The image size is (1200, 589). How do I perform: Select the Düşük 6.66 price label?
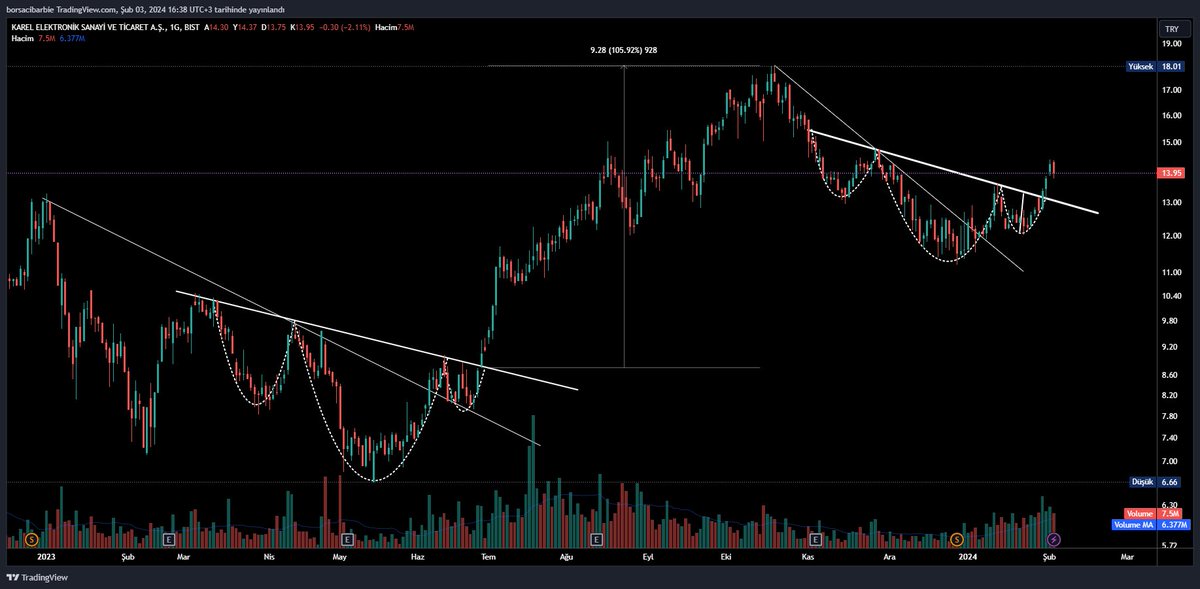[x=1156, y=481]
